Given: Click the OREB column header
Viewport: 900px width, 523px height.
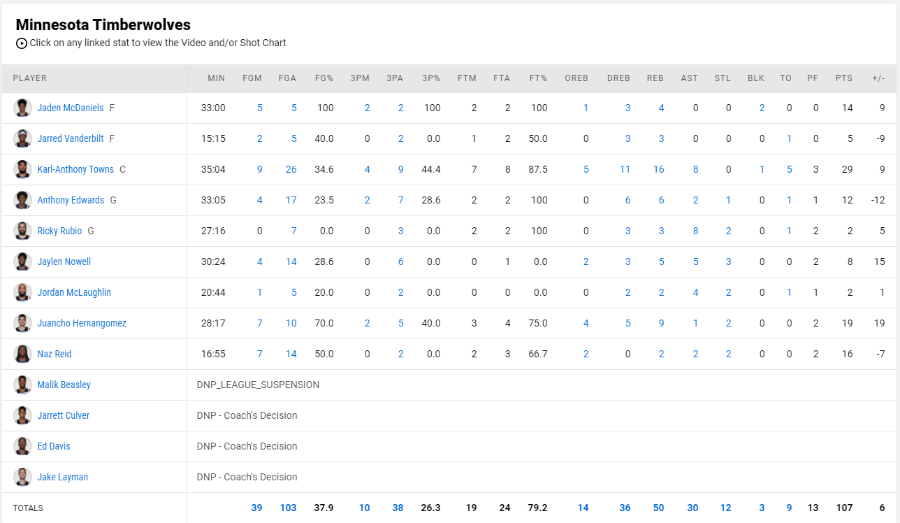Looking at the screenshot, I should click(x=576, y=78).
